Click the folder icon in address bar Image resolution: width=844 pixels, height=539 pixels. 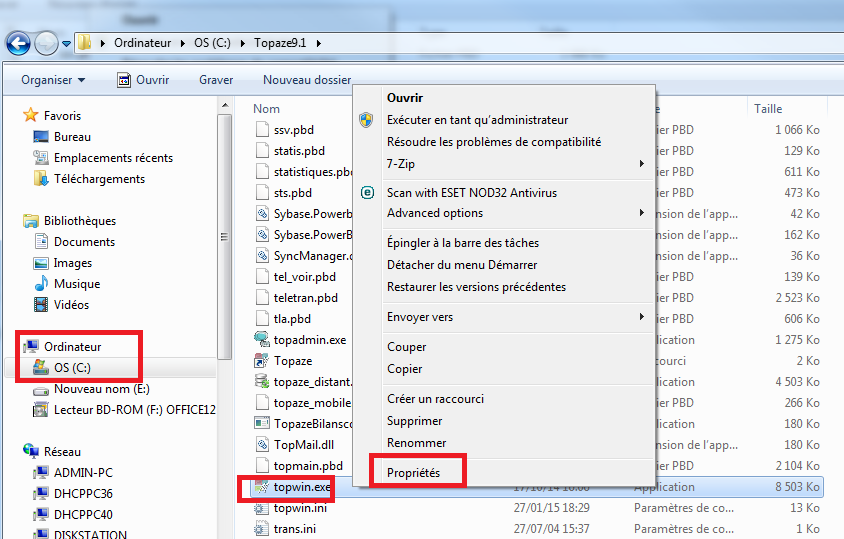point(85,43)
